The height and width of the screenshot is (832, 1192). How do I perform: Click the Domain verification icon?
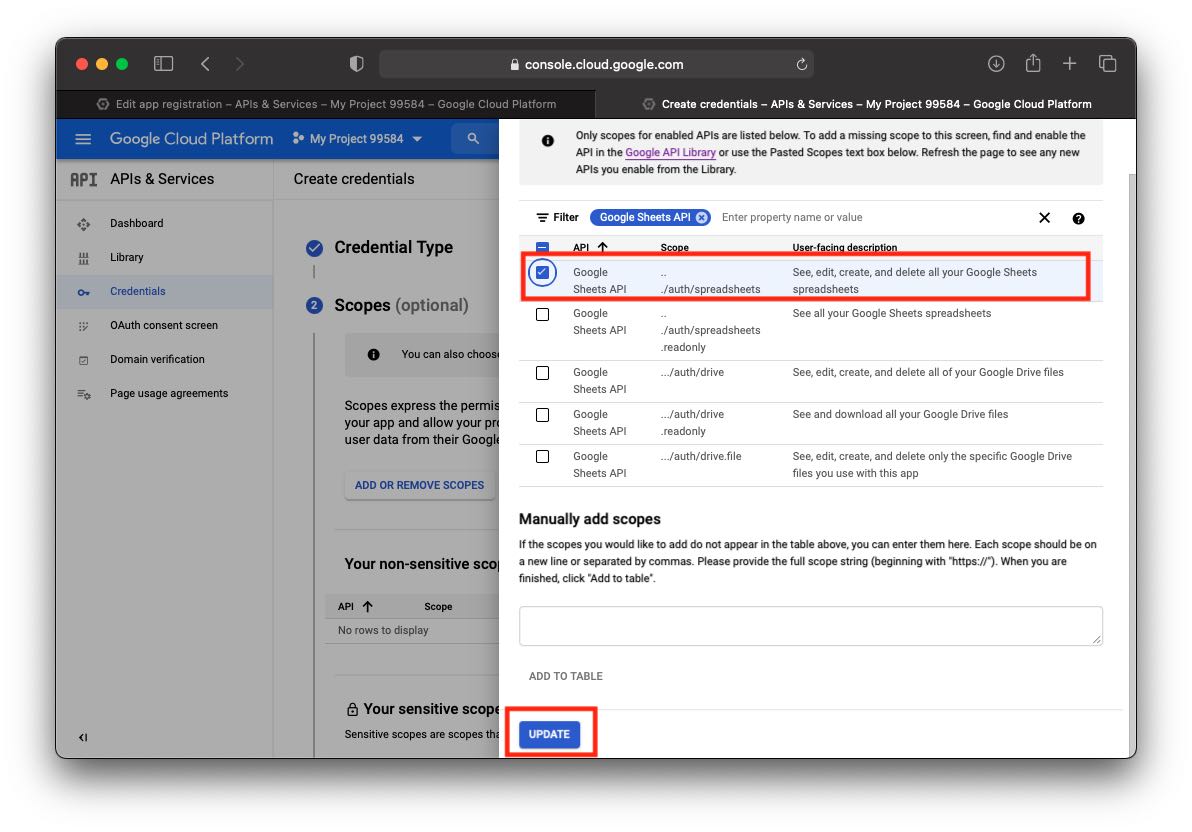coord(84,360)
